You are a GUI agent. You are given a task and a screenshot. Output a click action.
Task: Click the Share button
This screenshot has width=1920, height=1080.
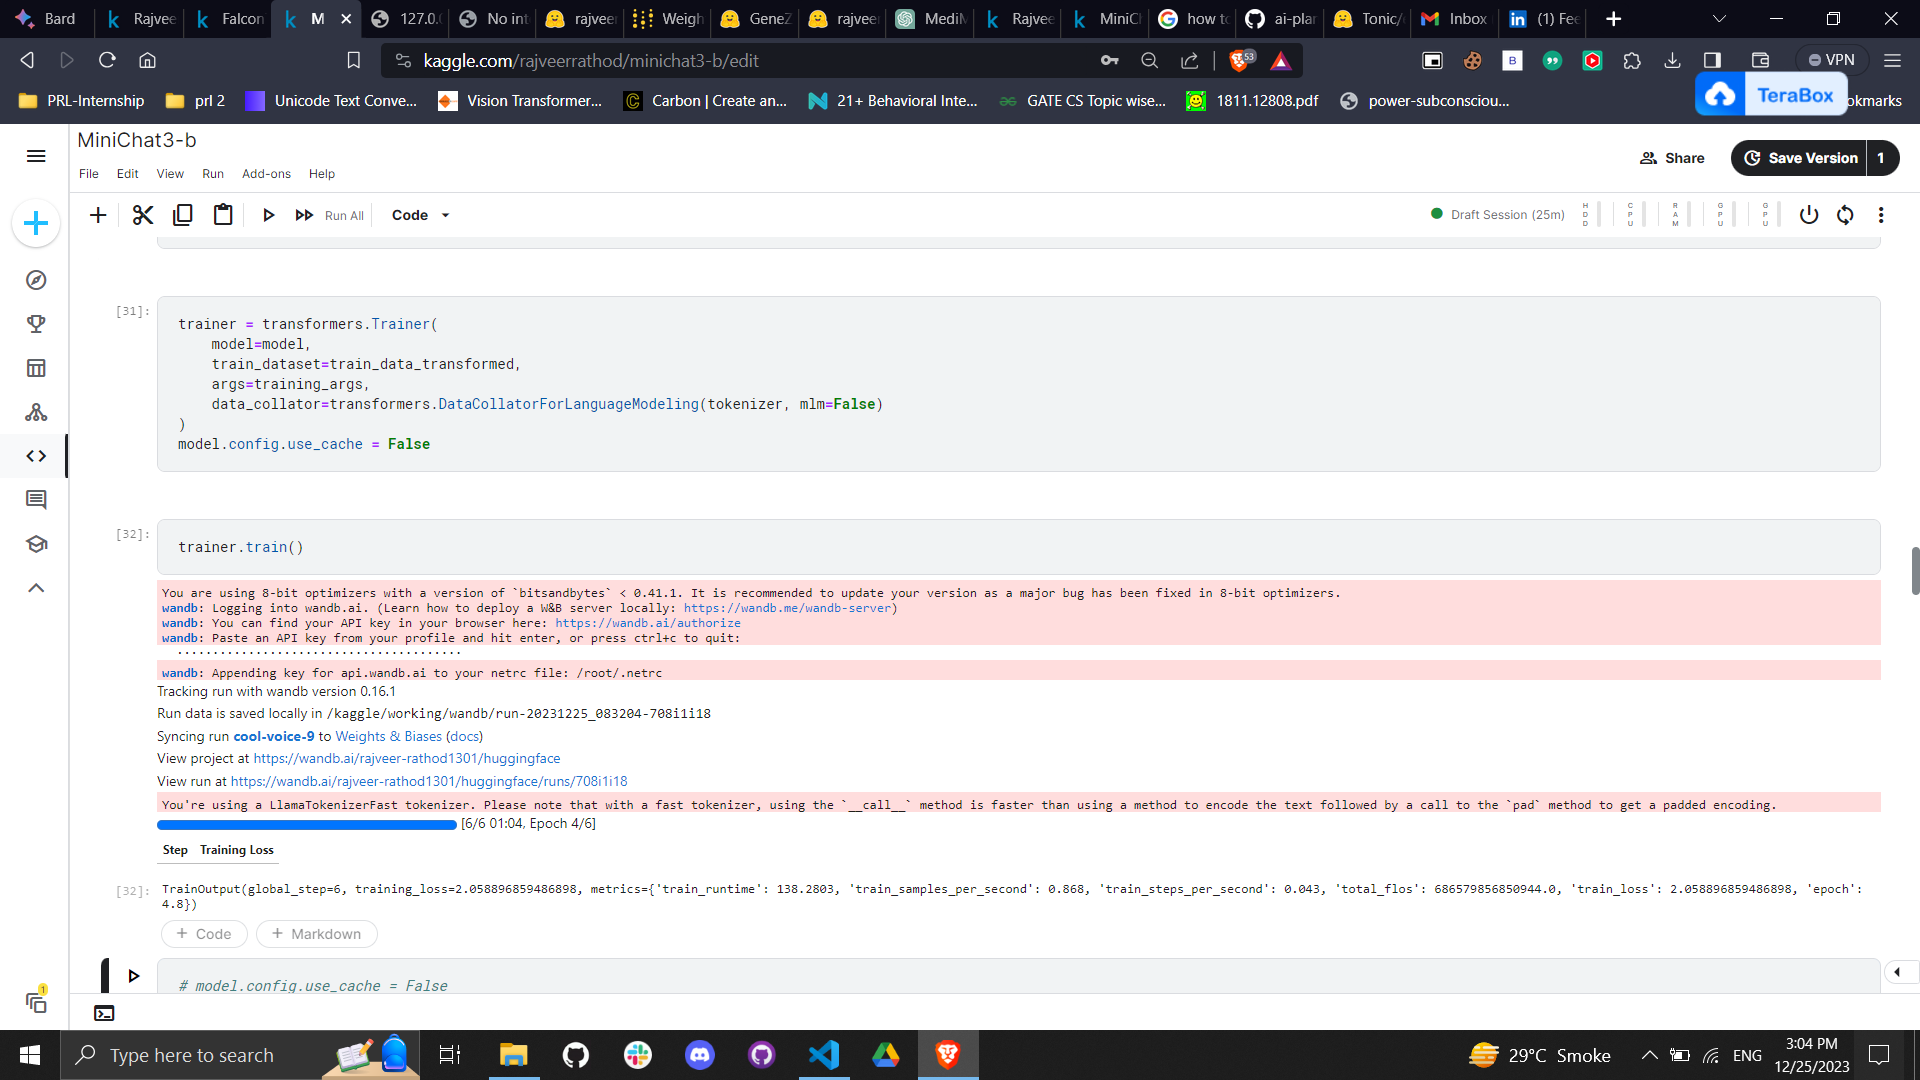1672,158
